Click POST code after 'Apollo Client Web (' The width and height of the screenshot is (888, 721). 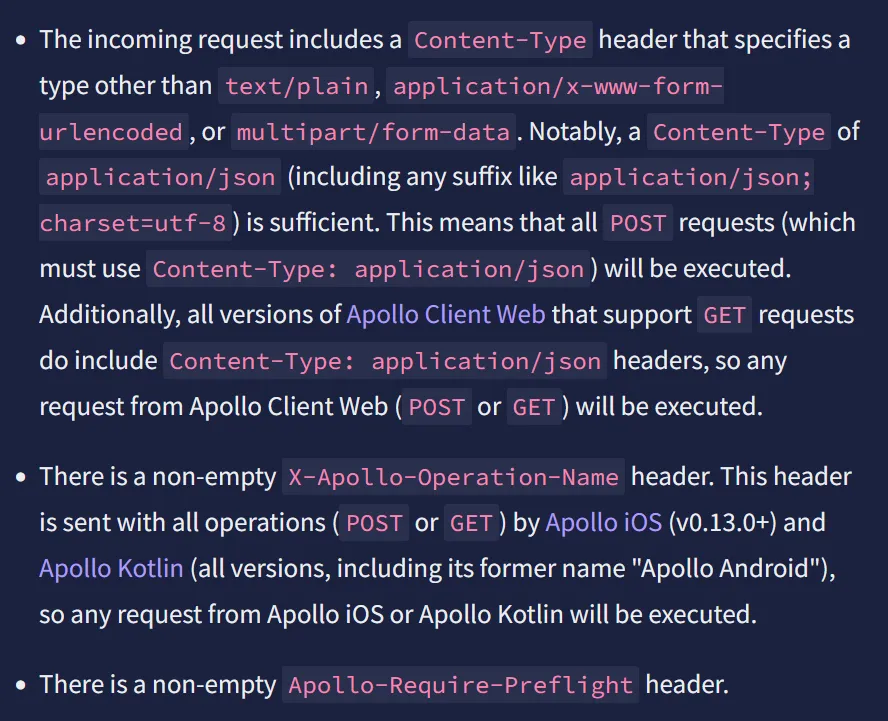(437, 407)
